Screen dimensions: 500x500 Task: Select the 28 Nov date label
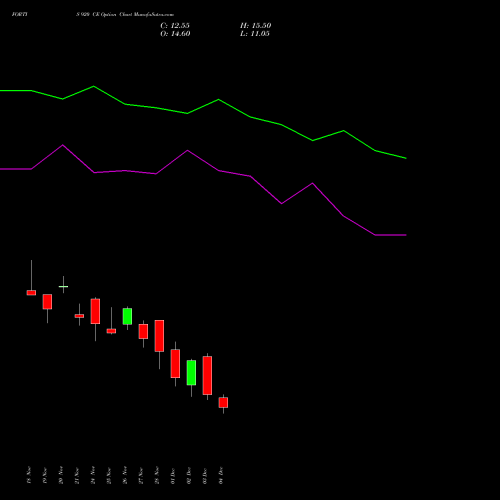coord(157,475)
